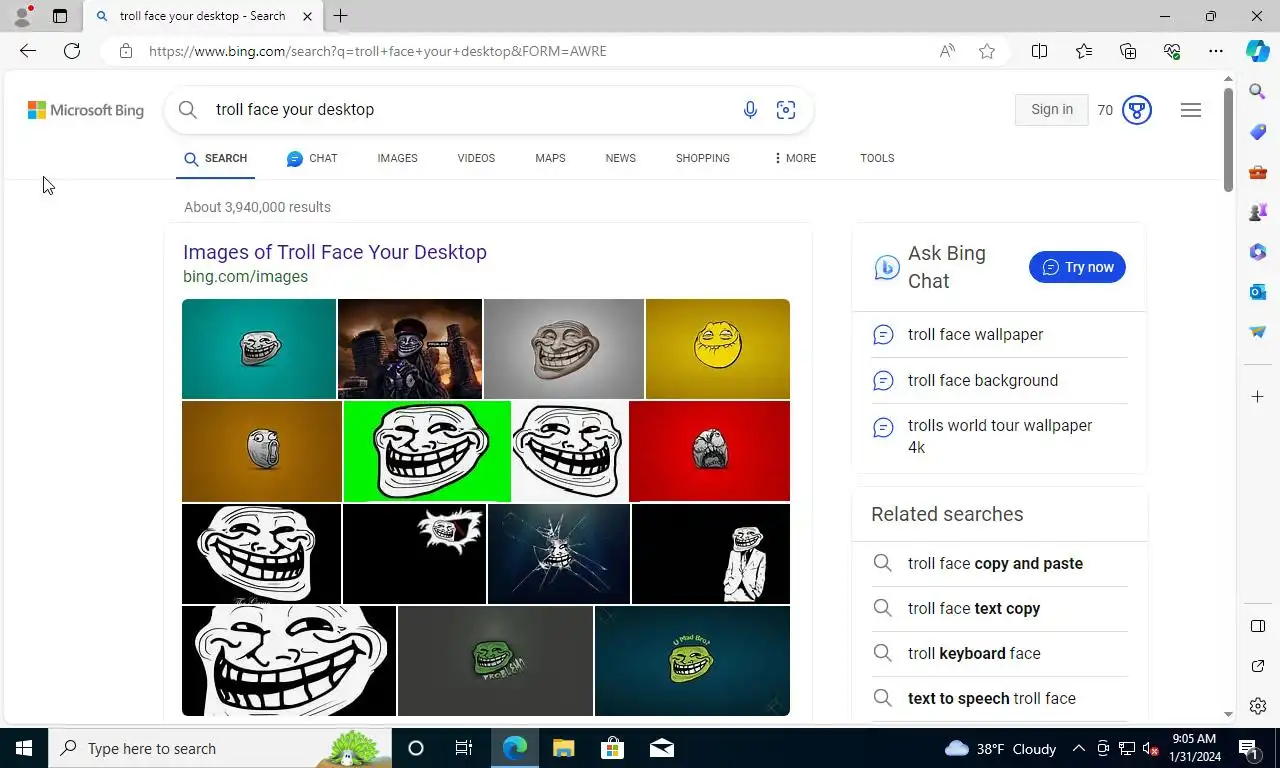1280x768 pixels.
Task: Open sidebar search icon
Action: point(1258,92)
